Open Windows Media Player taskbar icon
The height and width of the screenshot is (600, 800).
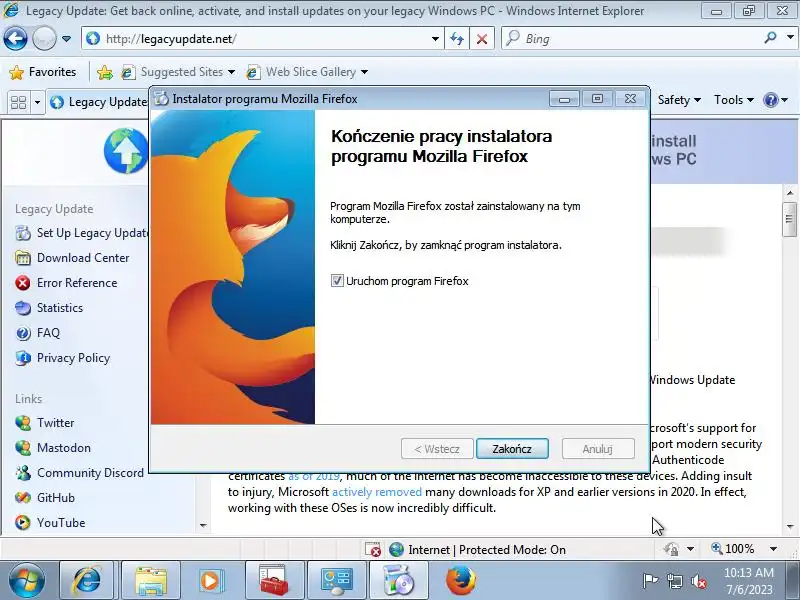(210, 581)
